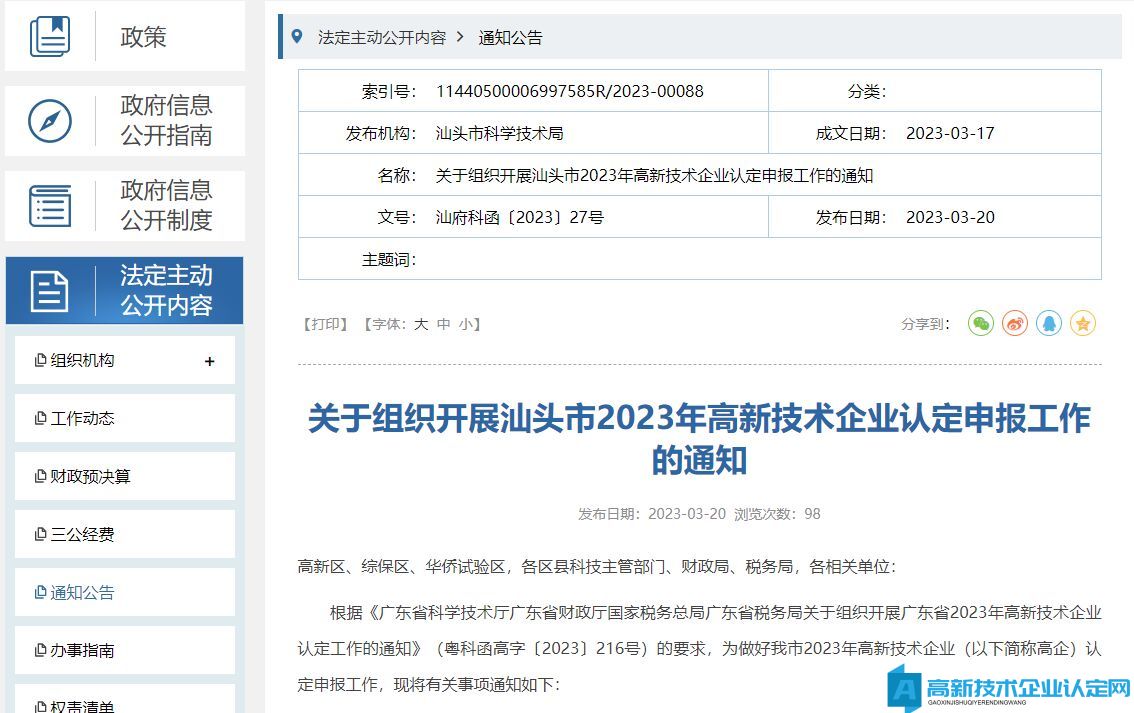Click the list icon for 政府信息公开制度
This screenshot has width=1134, height=713.
(x=50, y=206)
